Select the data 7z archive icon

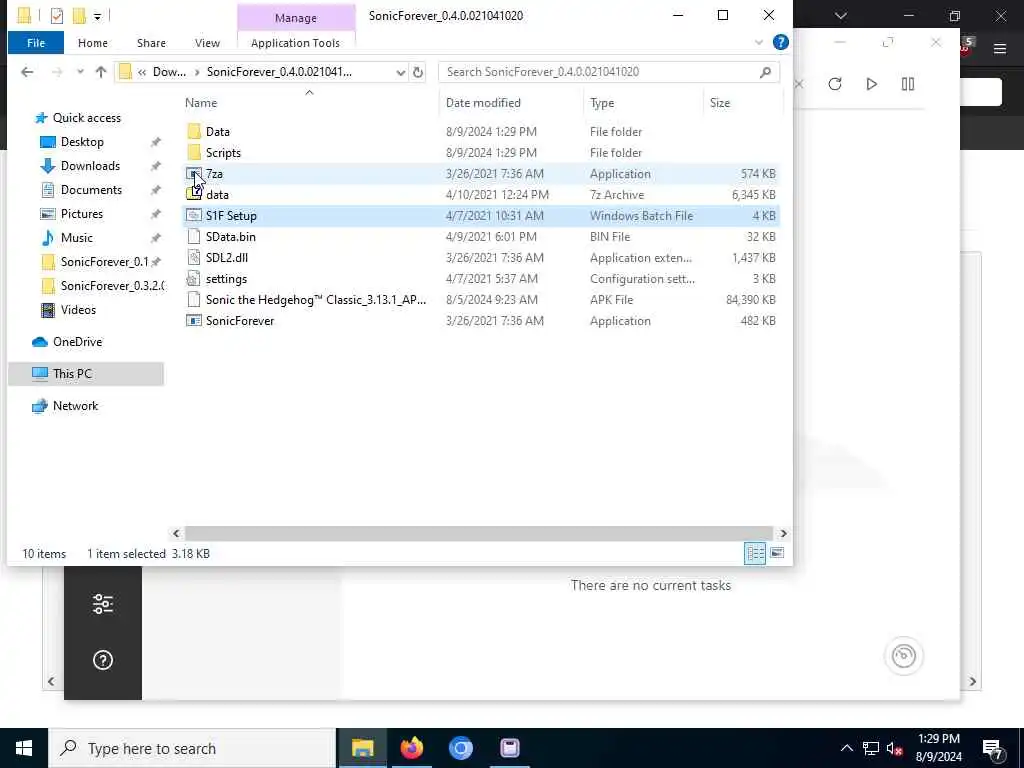pyautogui.click(x=194, y=194)
